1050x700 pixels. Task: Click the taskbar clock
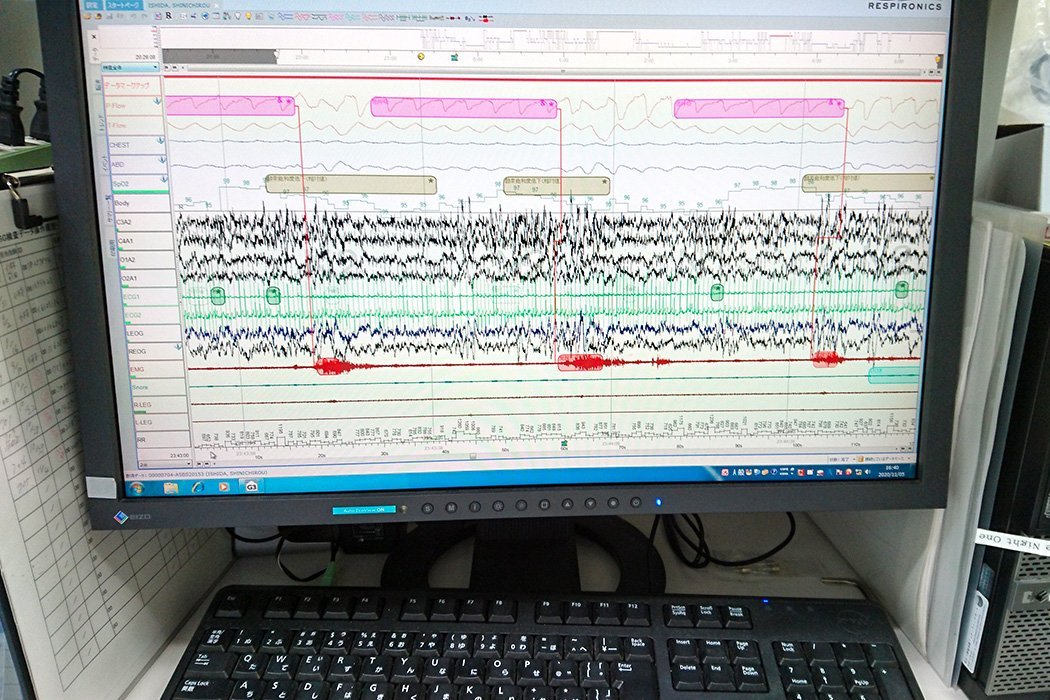point(891,470)
